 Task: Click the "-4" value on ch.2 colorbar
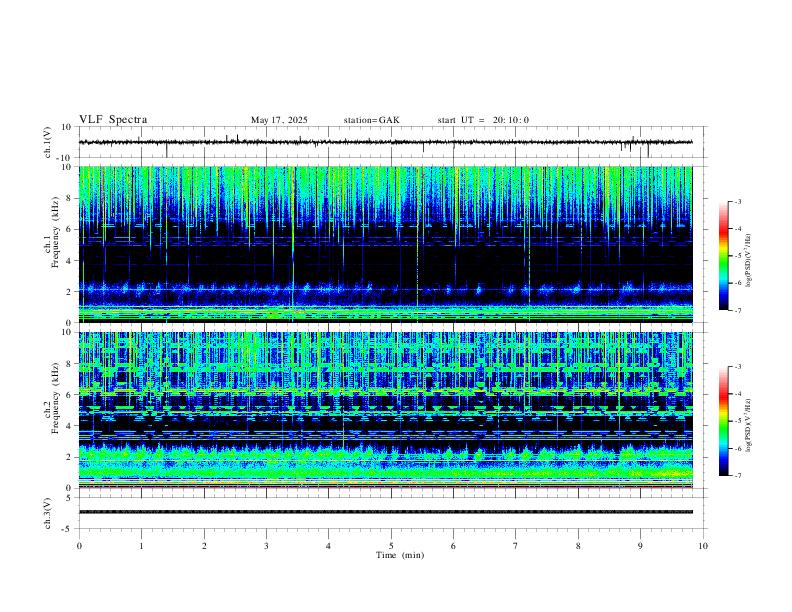click(x=737, y=394)
